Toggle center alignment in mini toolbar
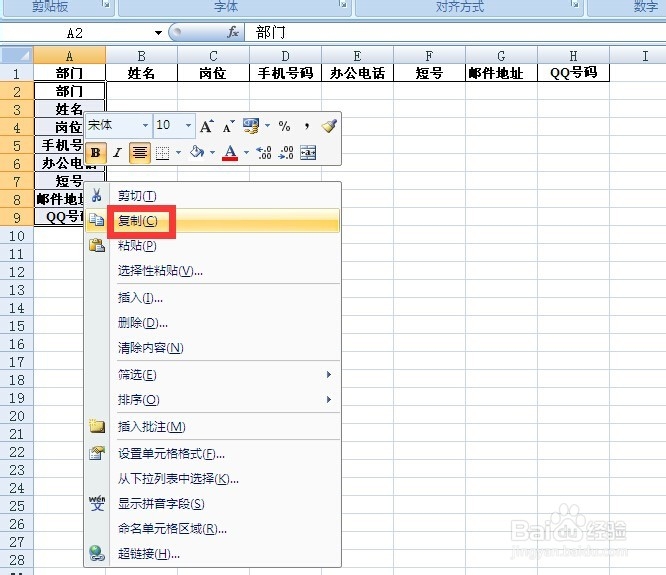The image size is (666, 575). [140, 152]
